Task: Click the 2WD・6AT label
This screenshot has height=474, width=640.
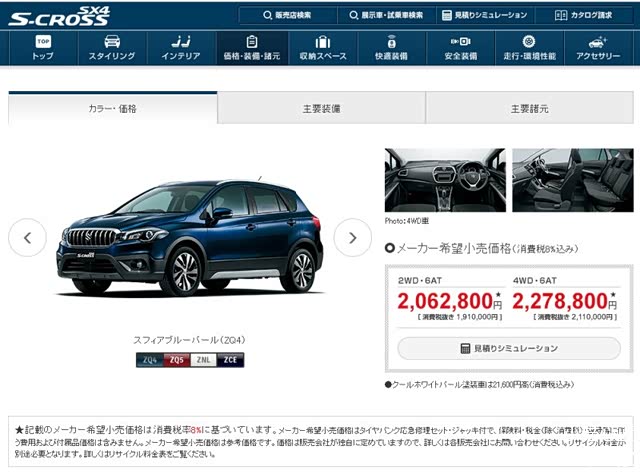Action: click(420, 280)
